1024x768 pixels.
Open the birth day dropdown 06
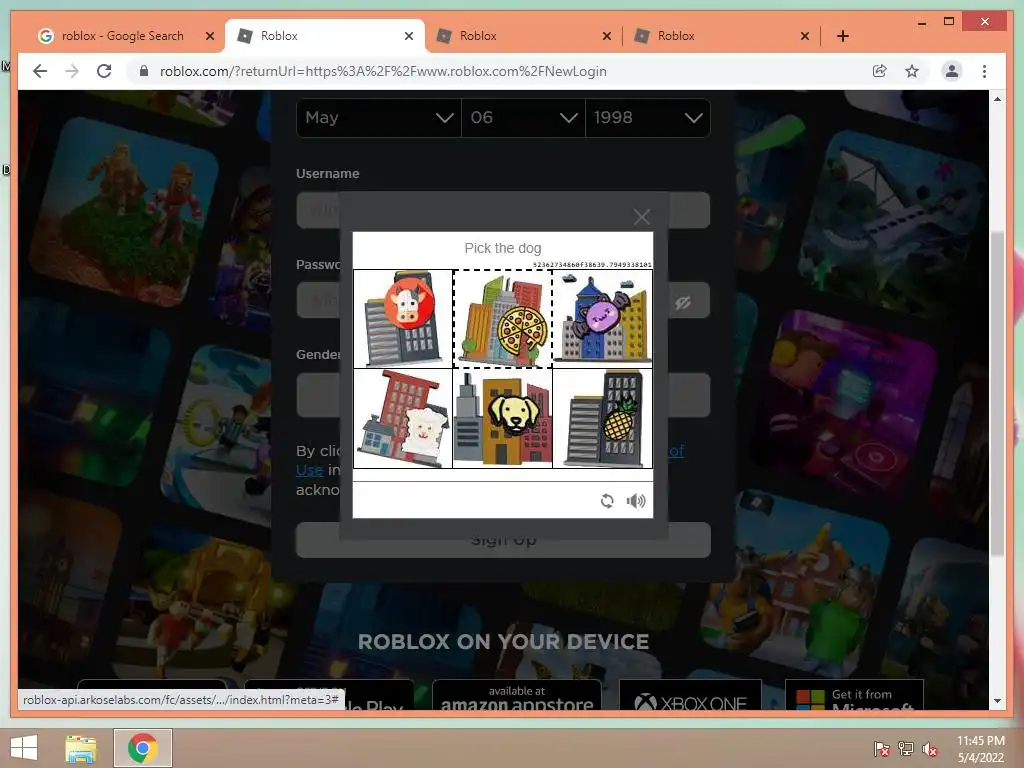[x=523, y=118]
